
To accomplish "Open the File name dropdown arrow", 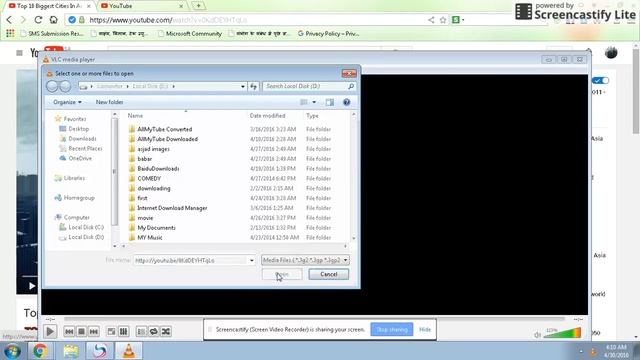I will 251,260.
